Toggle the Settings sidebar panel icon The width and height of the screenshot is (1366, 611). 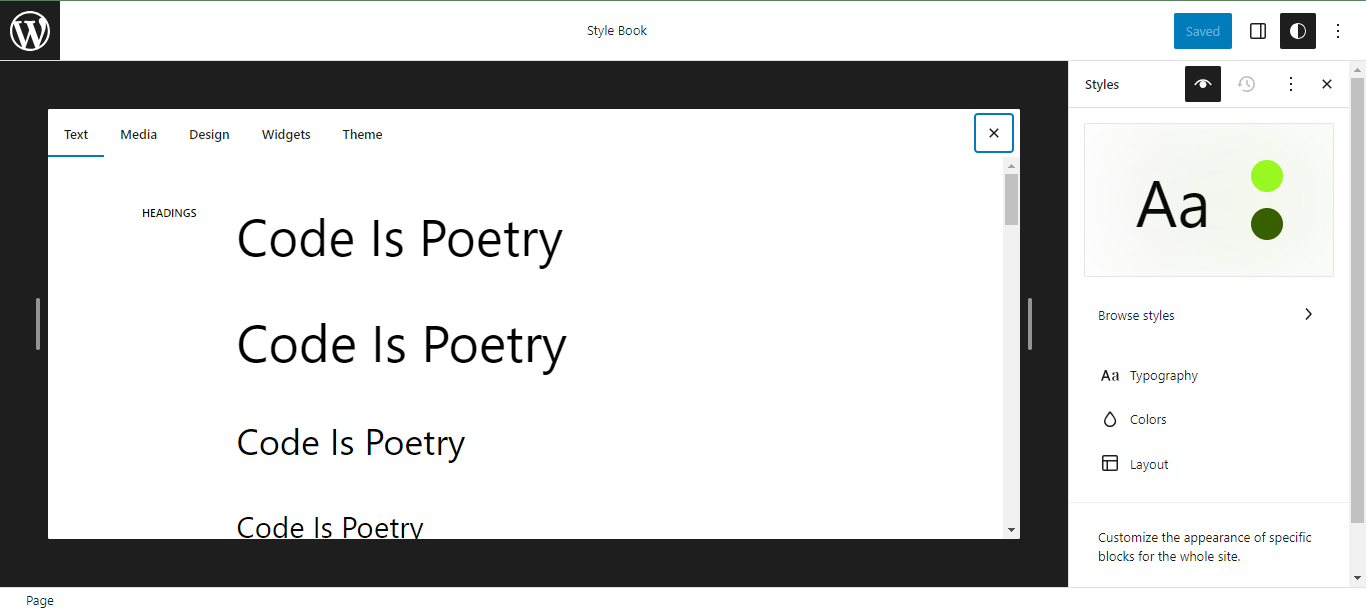pyautogui.click(x=1258, y=31)
